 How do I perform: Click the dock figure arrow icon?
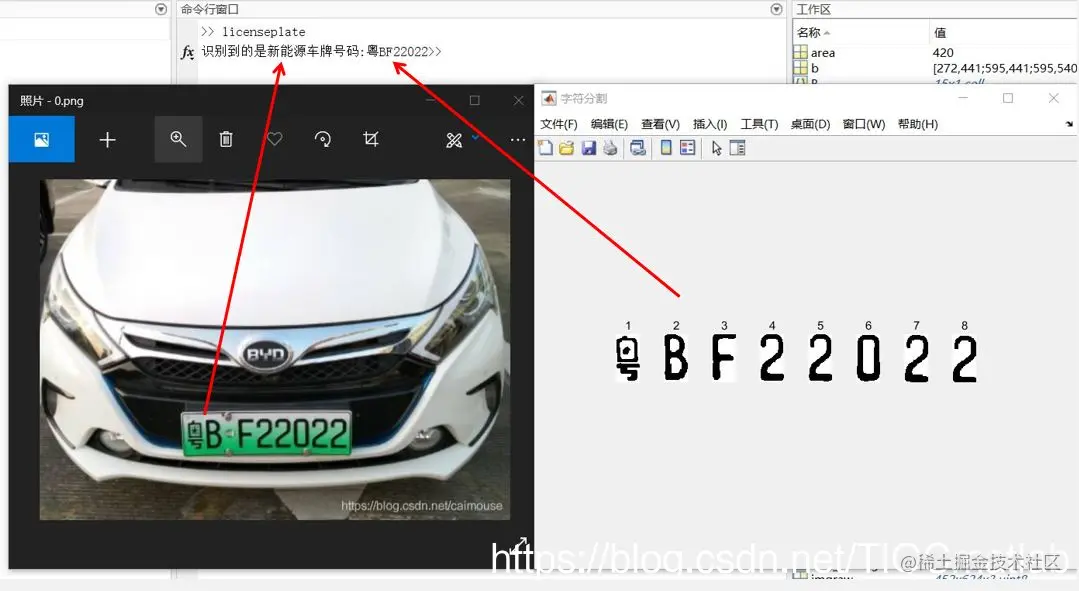[1069, 125]
